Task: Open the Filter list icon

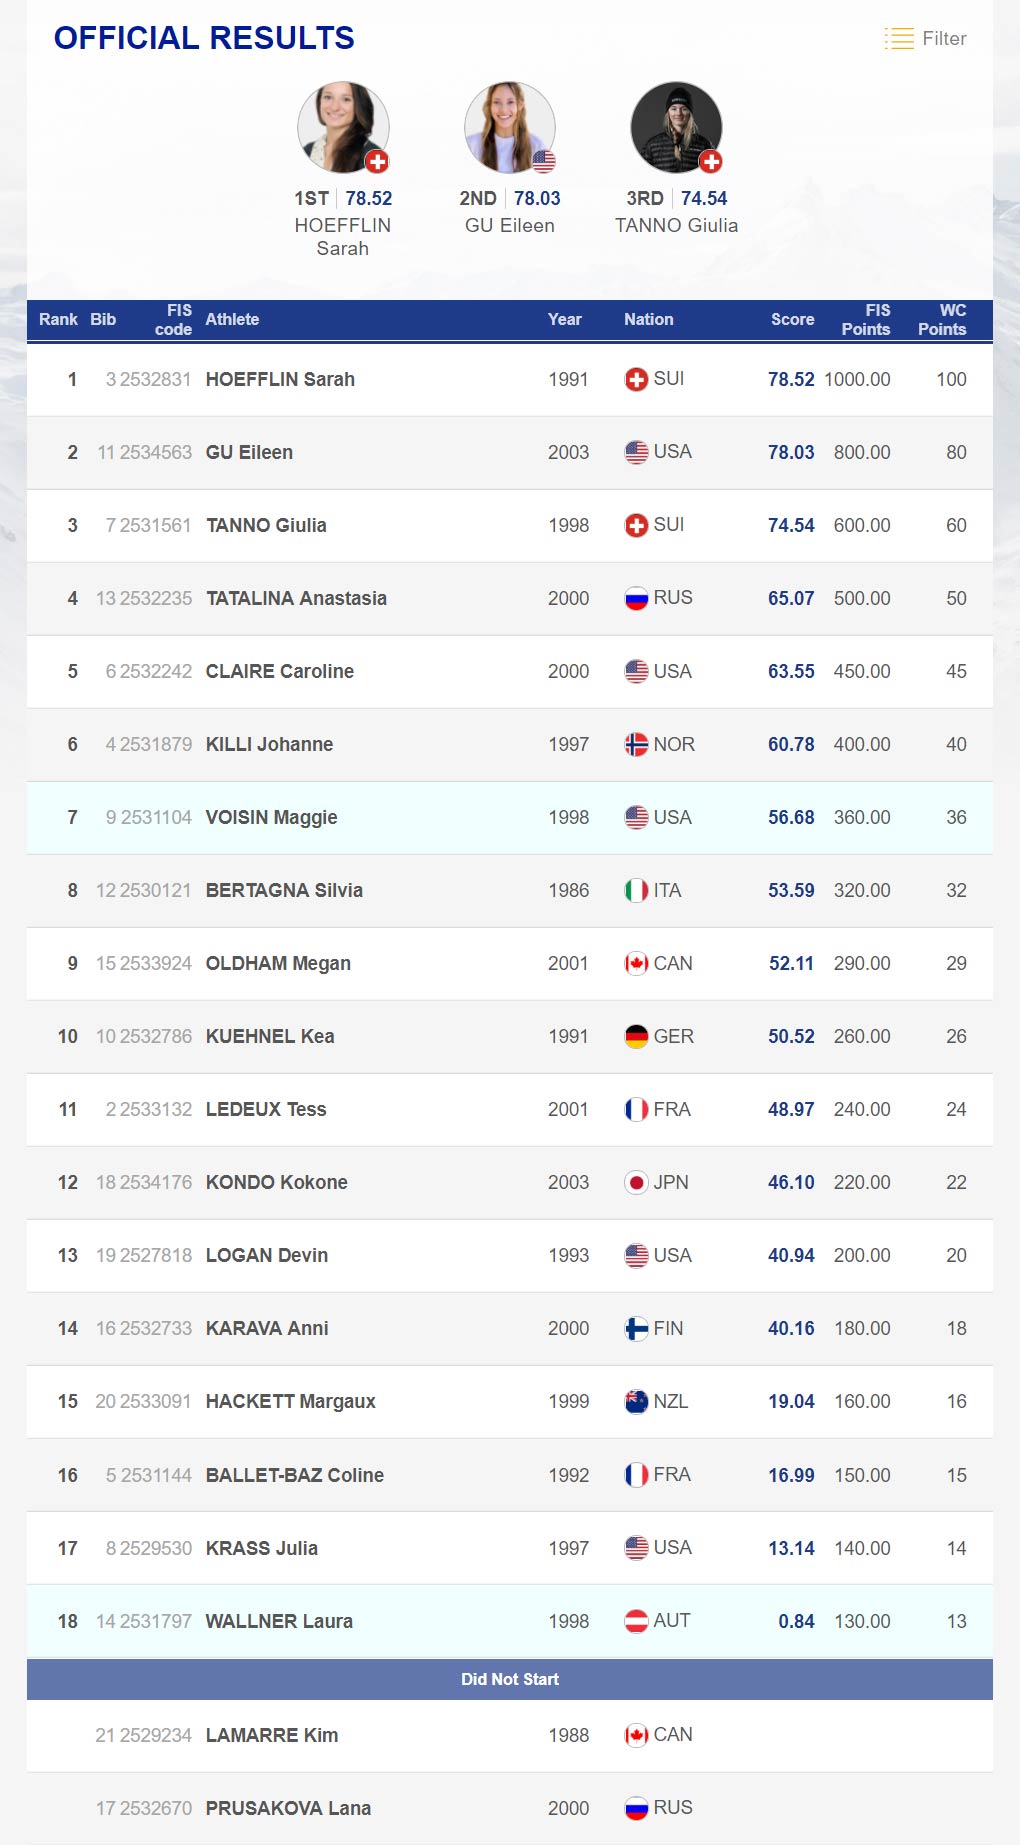Action: click(899, 39)
